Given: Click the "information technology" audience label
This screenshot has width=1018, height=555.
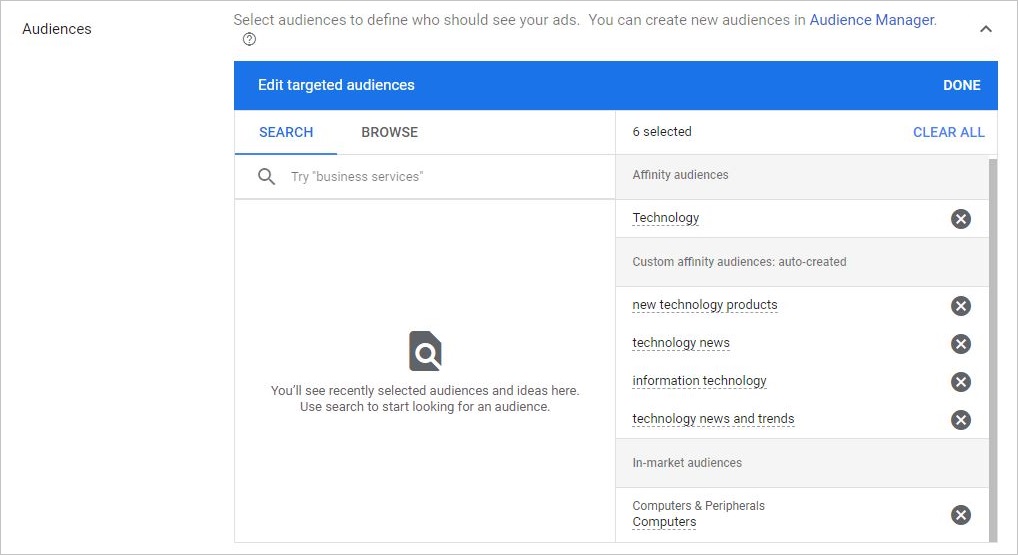Looking at the screenshot, I should pos(699,381).
